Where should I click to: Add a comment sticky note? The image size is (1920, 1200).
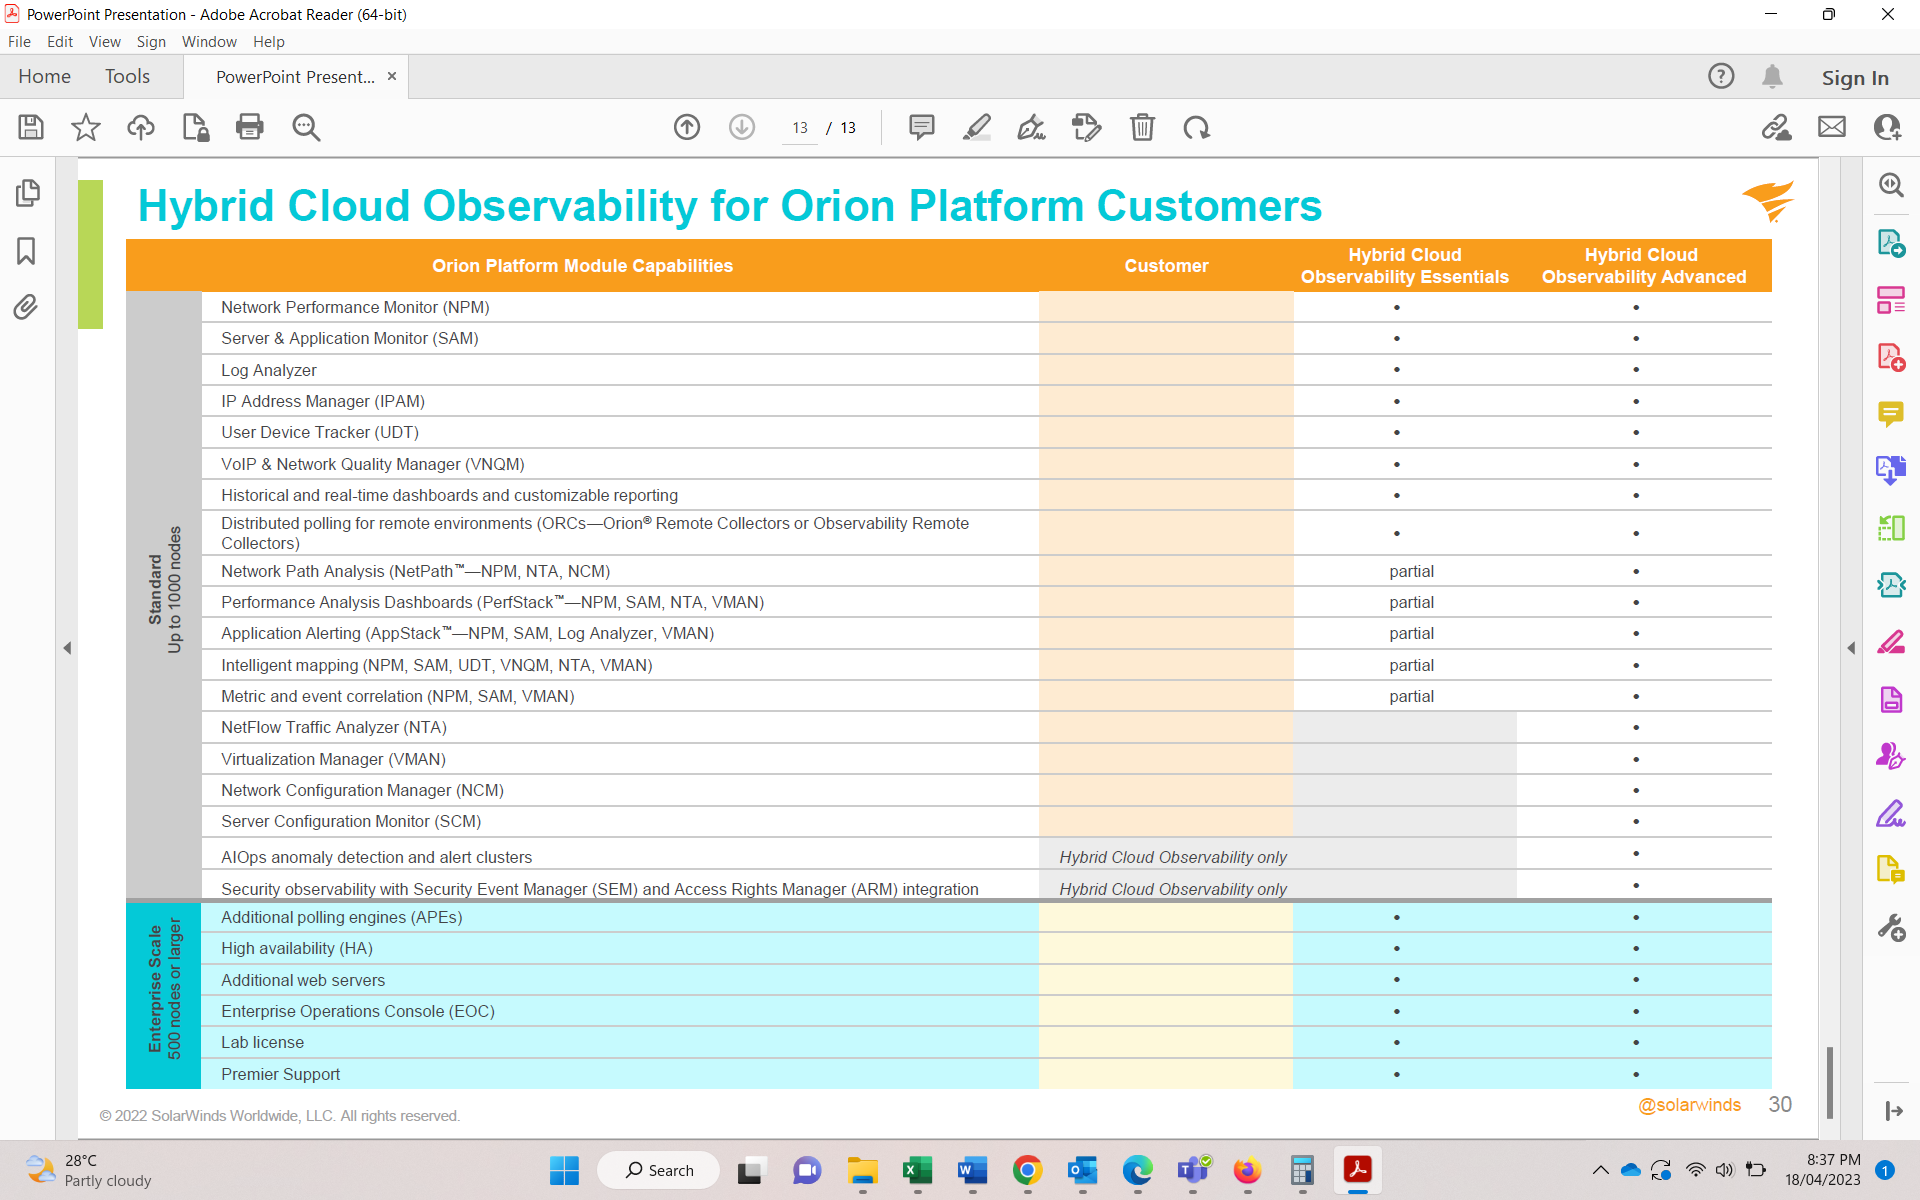(921, 127)
